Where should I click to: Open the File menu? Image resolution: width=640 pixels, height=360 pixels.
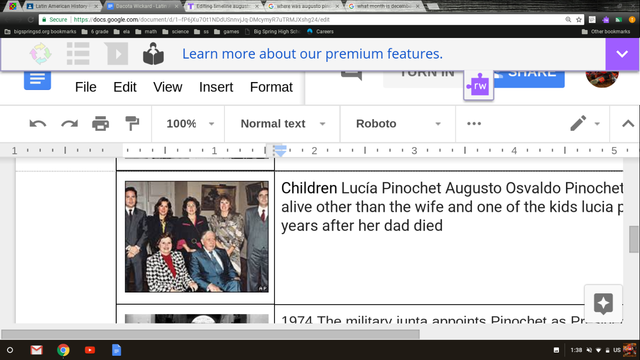(86, 87)
